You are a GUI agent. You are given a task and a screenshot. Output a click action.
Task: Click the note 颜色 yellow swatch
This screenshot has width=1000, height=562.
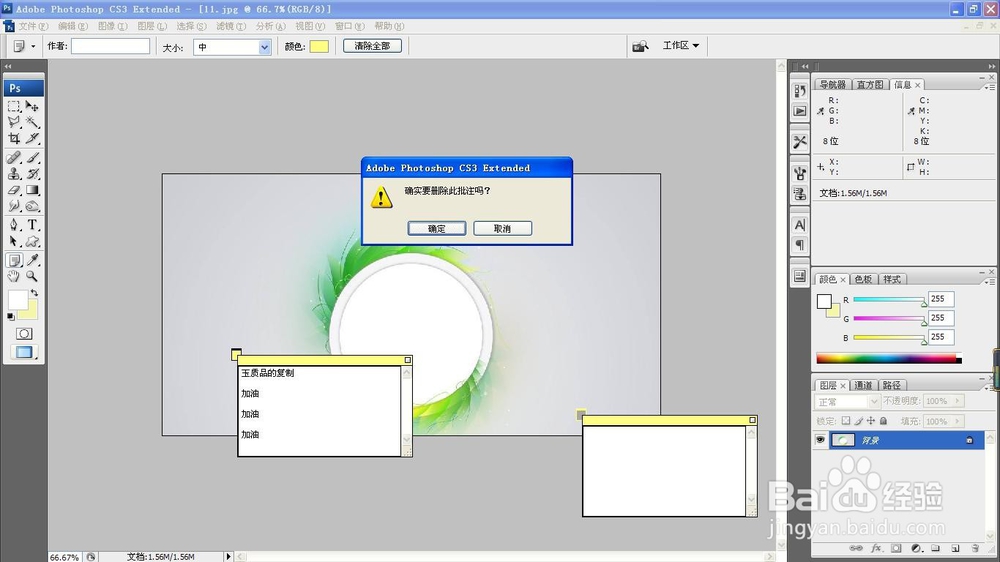[x=320, y=47]
